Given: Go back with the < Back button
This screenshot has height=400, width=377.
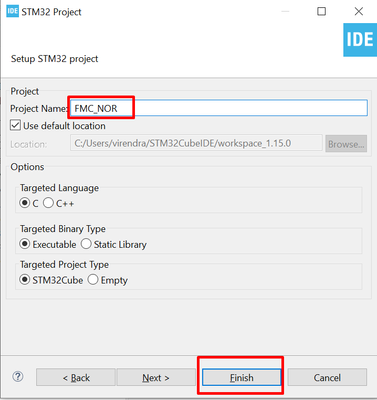Looking at the screenshot, I should coord(76,377).
